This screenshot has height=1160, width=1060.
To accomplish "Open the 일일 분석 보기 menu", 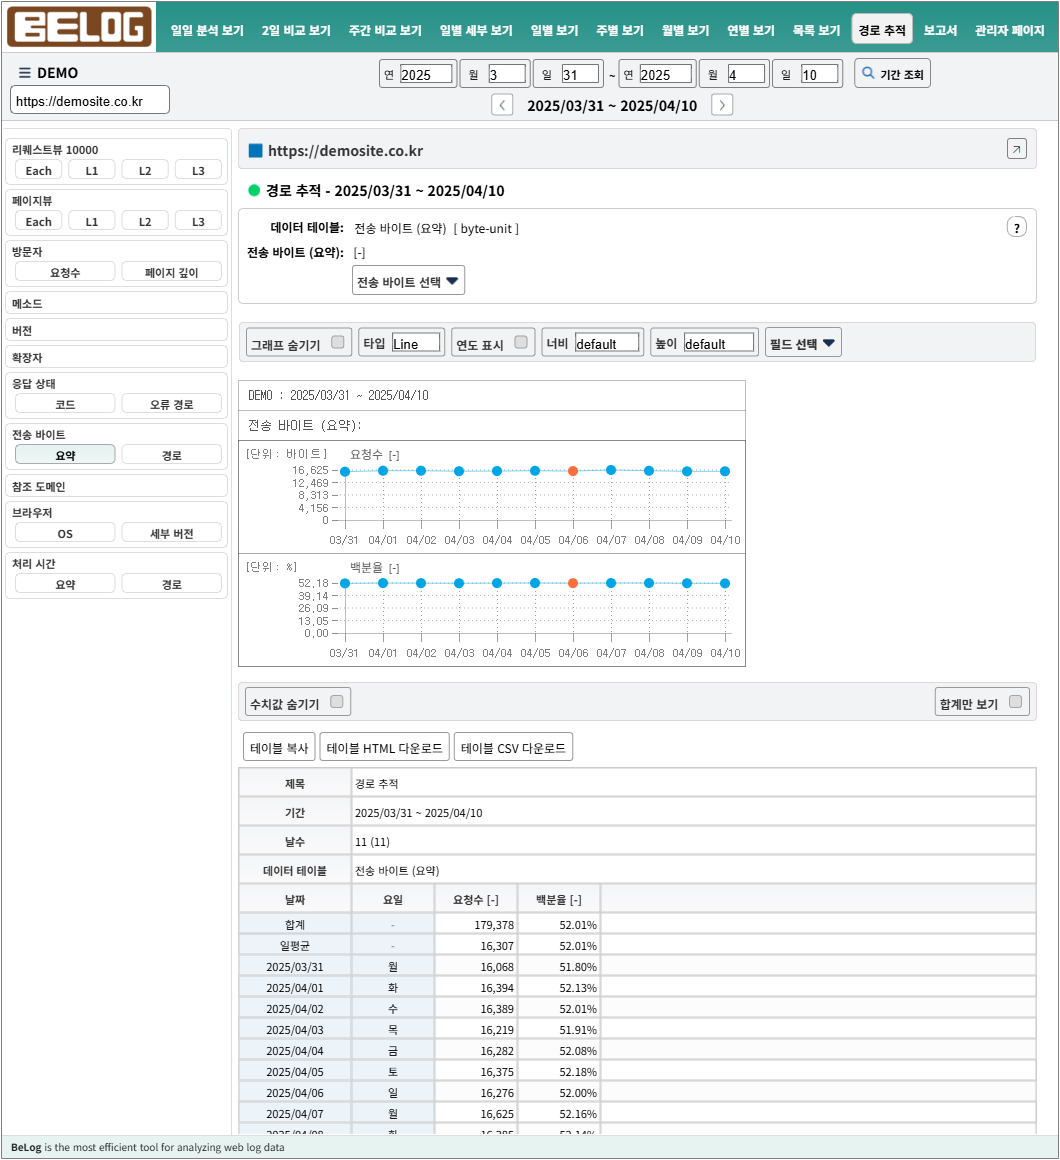I will point(207,30).
